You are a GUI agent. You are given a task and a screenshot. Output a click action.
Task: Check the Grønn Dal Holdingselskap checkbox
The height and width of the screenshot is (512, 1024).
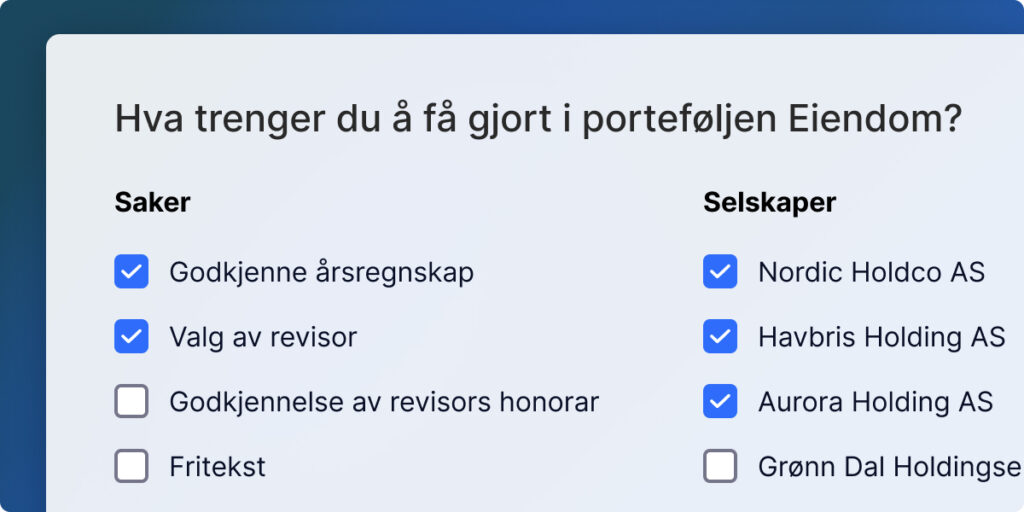tap(720, 466)
